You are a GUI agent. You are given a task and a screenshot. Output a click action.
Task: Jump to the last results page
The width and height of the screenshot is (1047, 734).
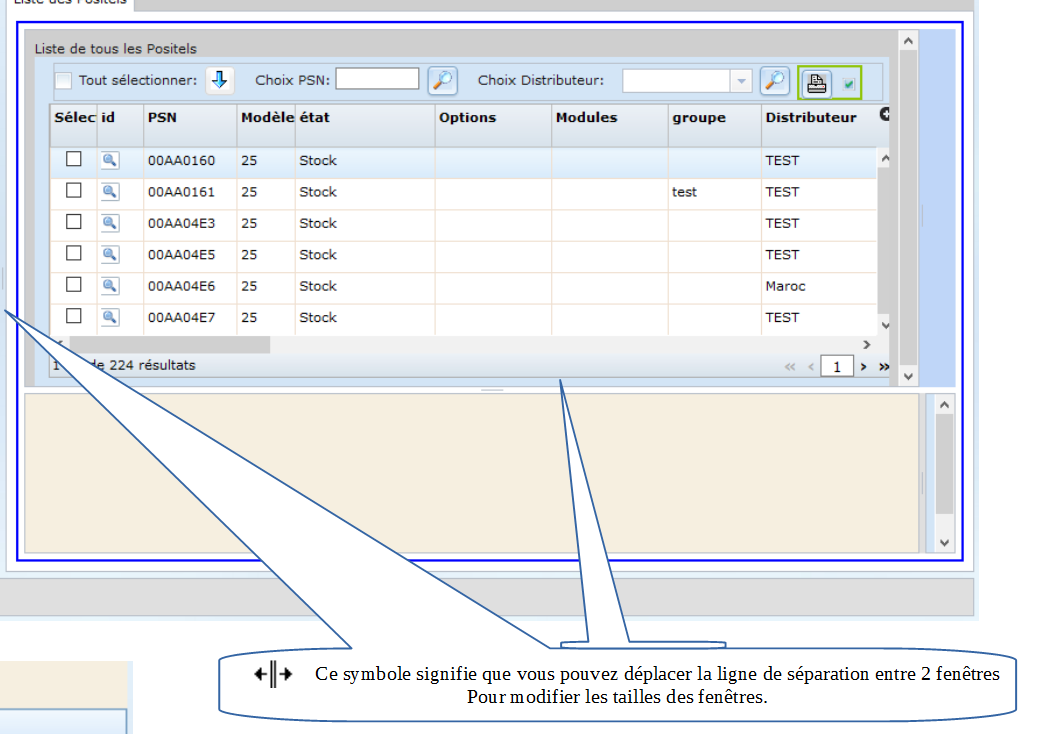(x=883, y=367)
